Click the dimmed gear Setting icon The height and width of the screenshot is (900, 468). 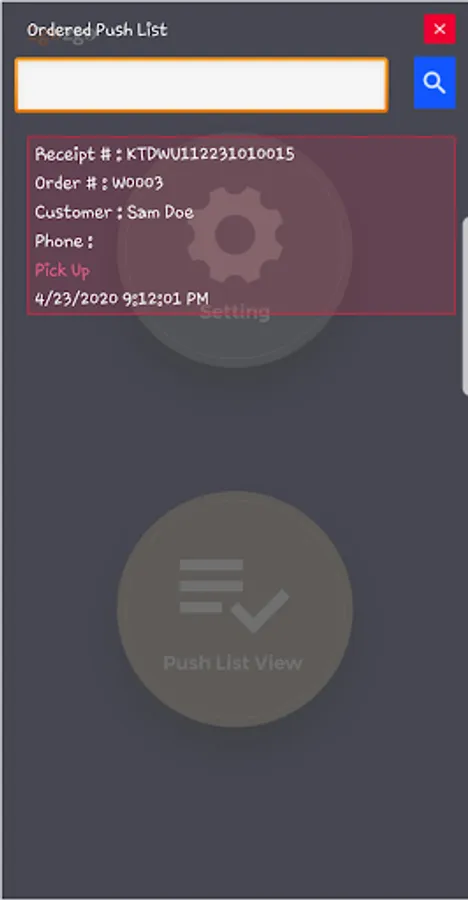(x=235, y=235)
